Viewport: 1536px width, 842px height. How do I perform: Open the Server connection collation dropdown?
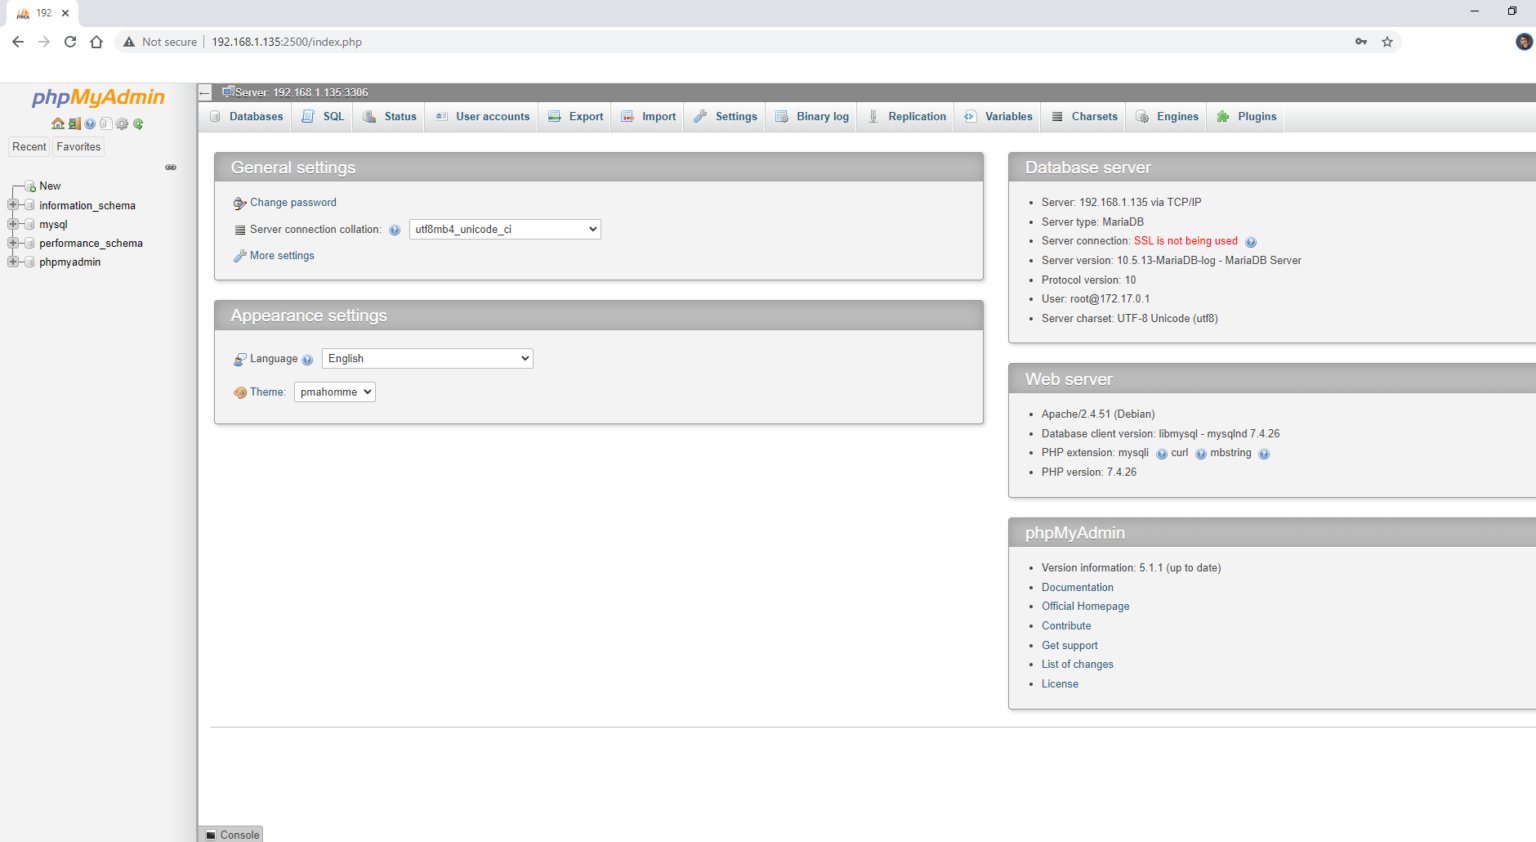tap(504, 229)
